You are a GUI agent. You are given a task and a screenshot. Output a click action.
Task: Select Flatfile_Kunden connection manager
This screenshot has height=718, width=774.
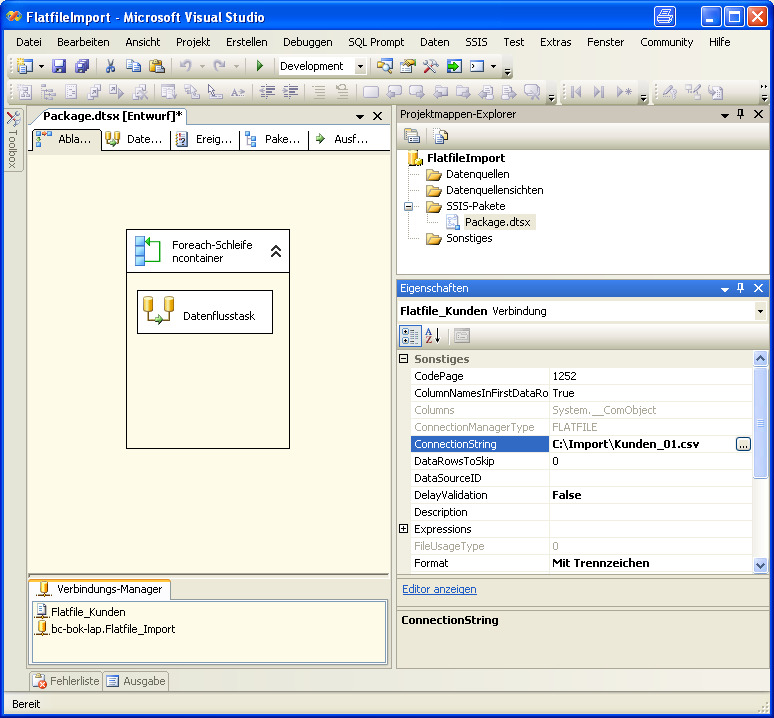click(x=88, y=612)
